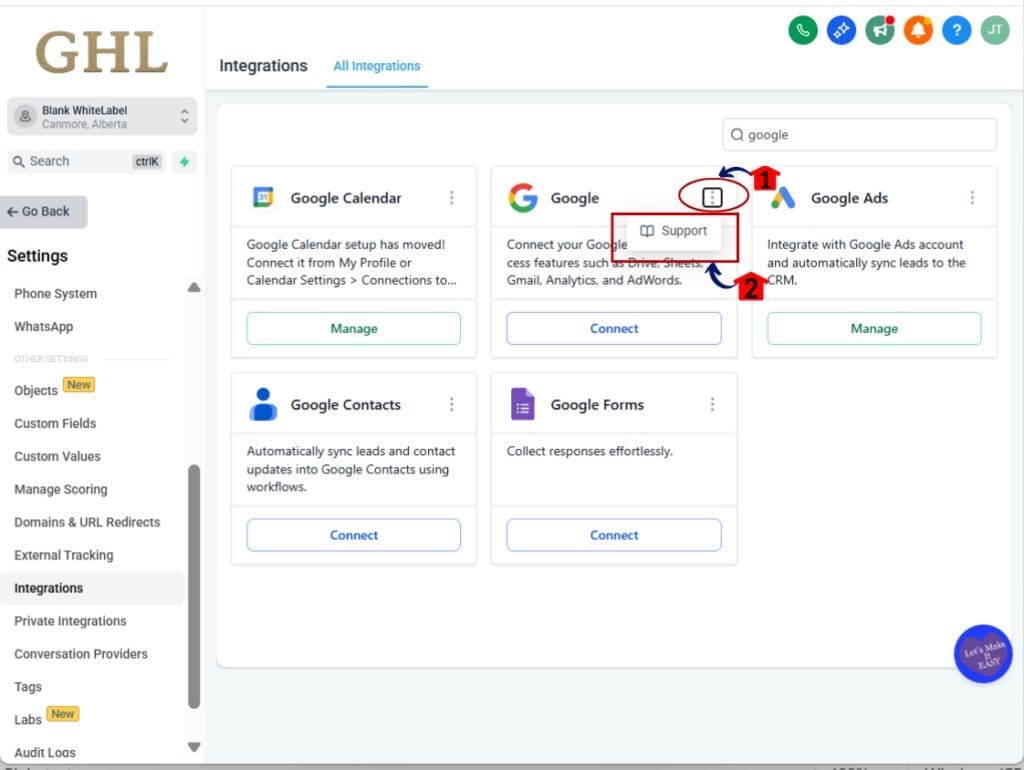Image resolution: width=1024 pixels, height=770 pixels.
Task: Click the purple heart chat widget
Action: (983, 654)
